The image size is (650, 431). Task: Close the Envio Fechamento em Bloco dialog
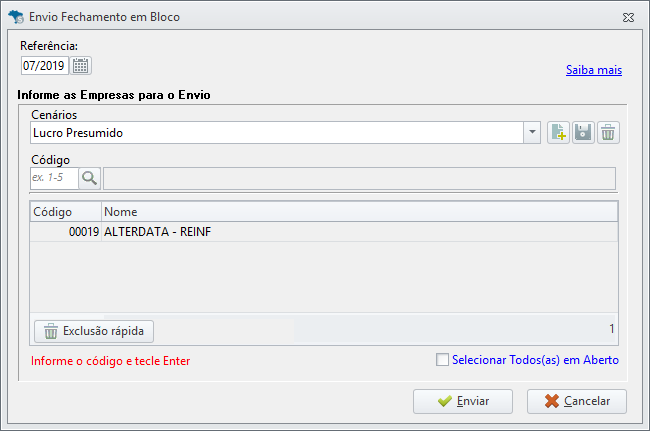(628, 17)
